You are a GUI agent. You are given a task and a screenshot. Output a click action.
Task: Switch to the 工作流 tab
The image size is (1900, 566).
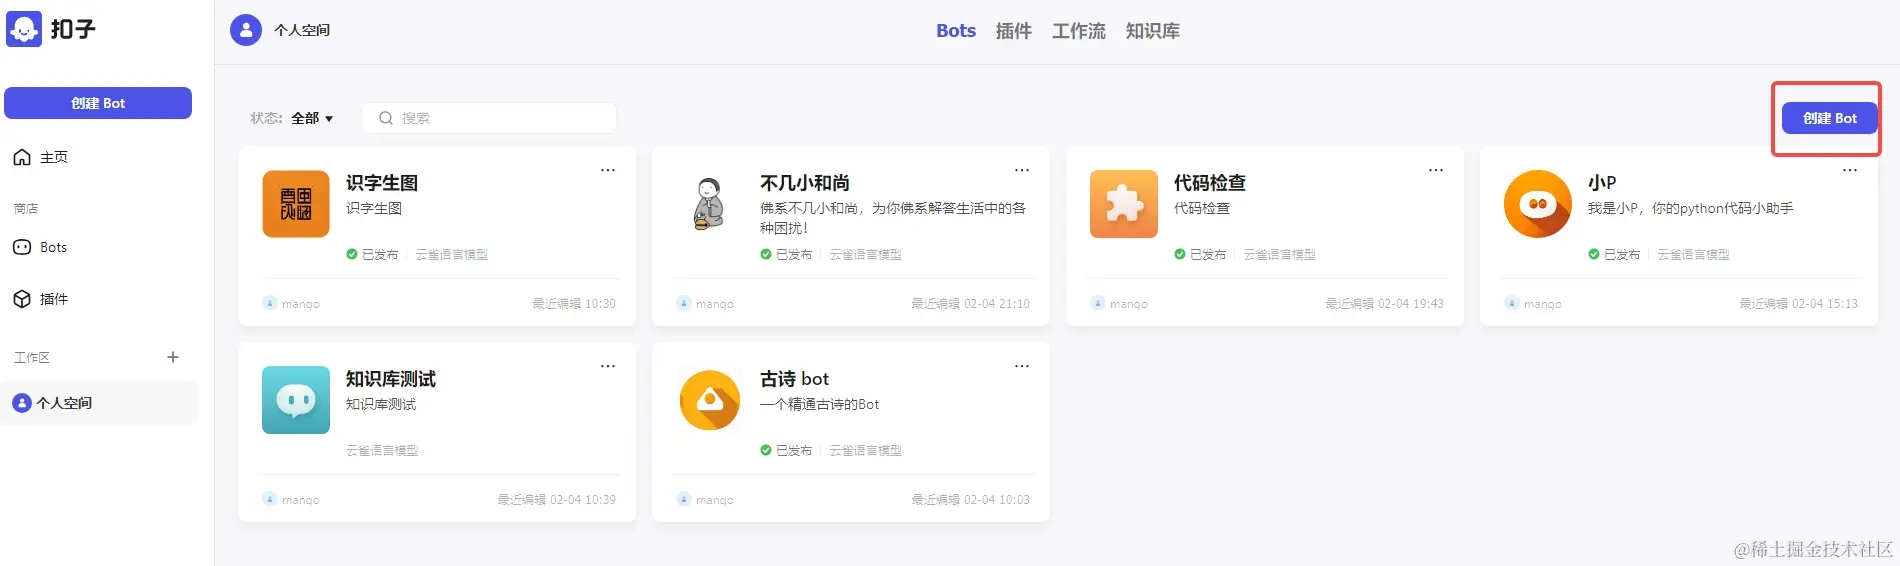[1078, 31]
